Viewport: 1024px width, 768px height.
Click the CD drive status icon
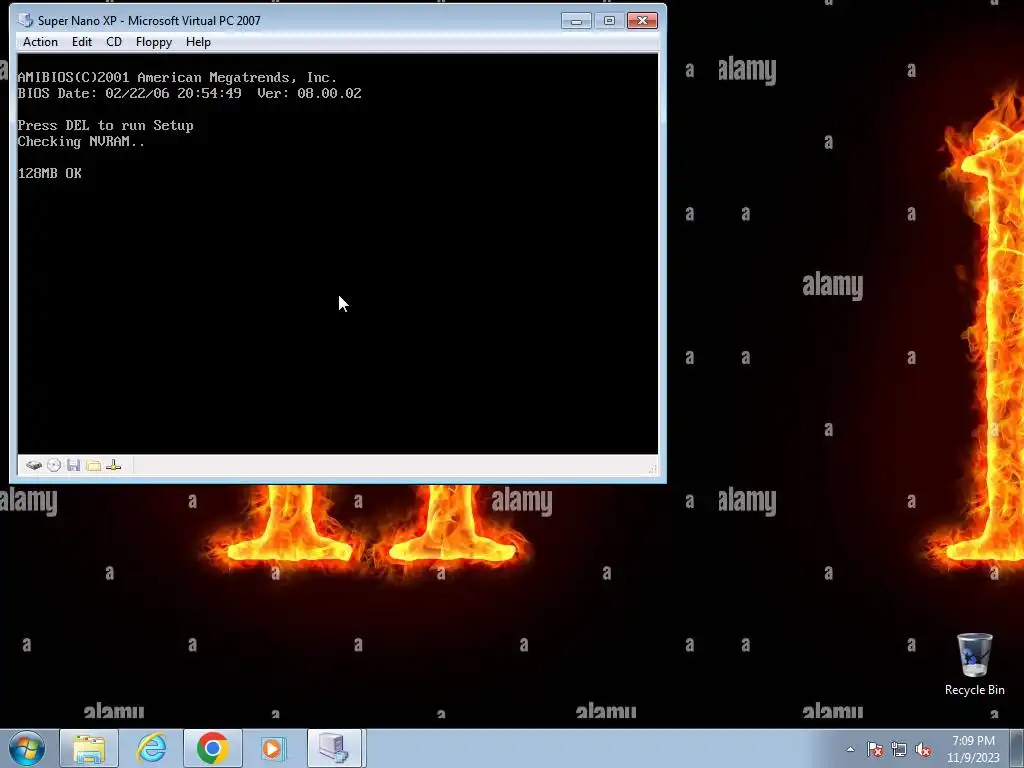click(54, 466)
